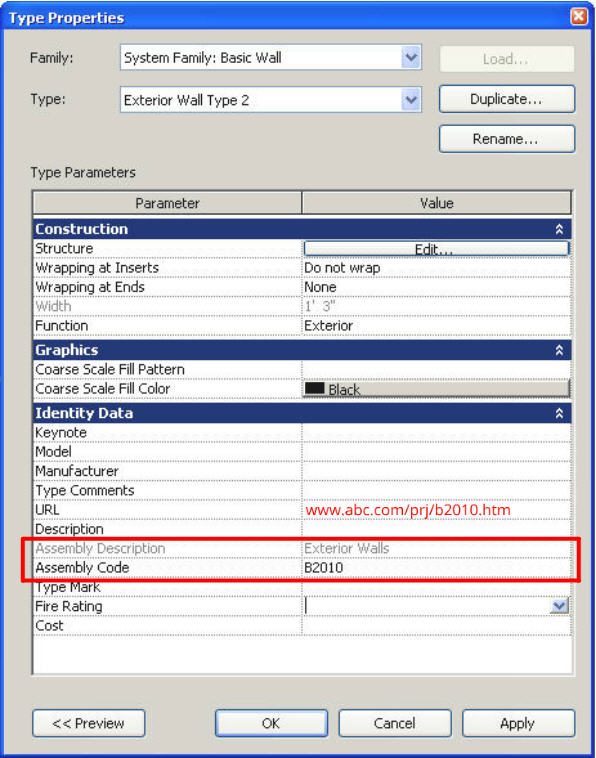Click the Cancel button

coord(394,723)
